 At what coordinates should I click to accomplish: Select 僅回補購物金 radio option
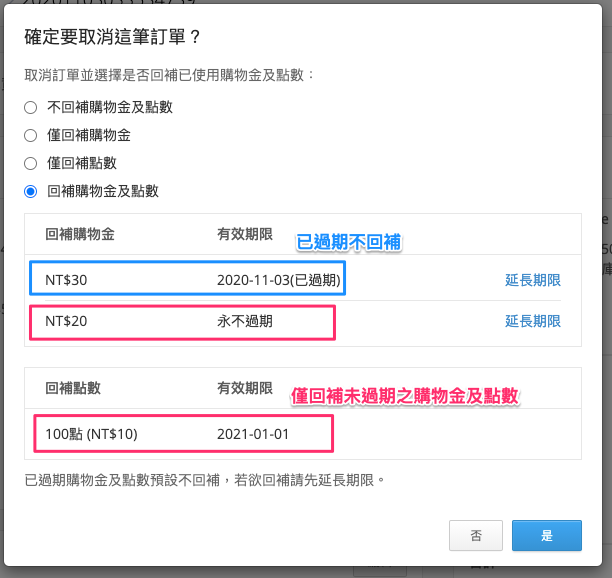[x=30, y=135]
